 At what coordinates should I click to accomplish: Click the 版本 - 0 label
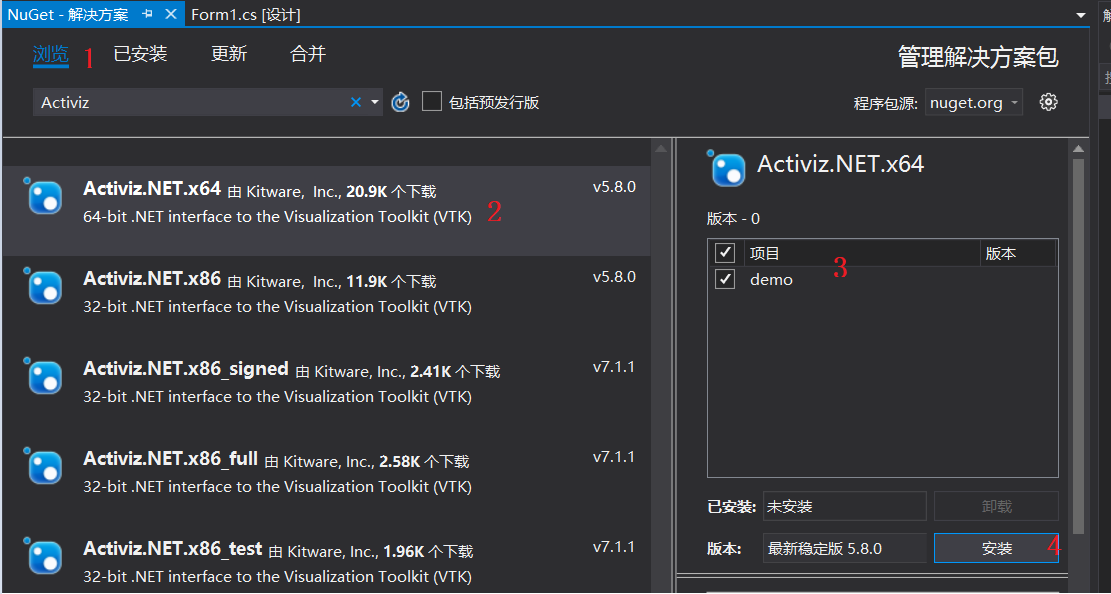click(733, 218)
